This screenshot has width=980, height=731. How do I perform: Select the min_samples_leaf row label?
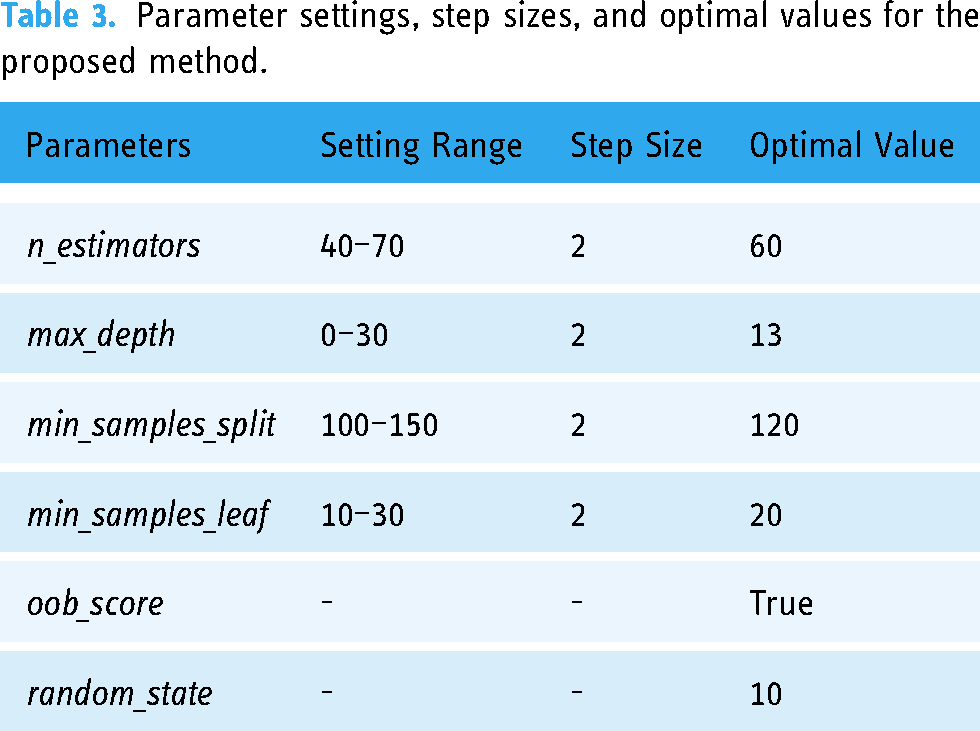click(148, 515)
